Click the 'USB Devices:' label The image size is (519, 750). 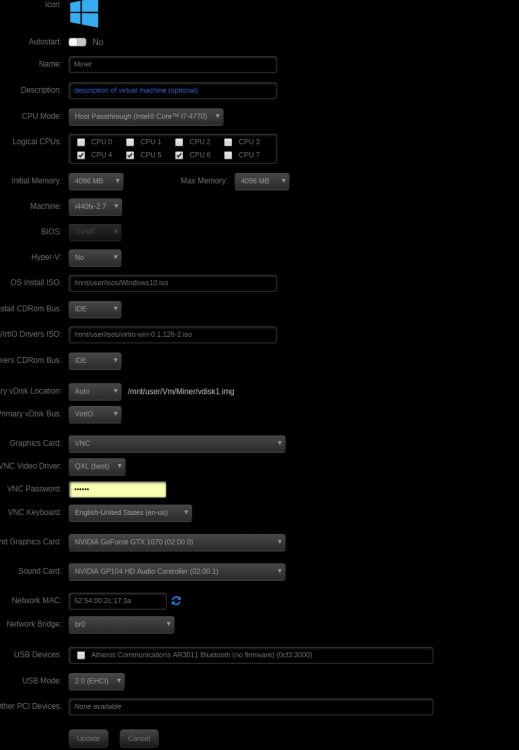click(x=38, y=655)
